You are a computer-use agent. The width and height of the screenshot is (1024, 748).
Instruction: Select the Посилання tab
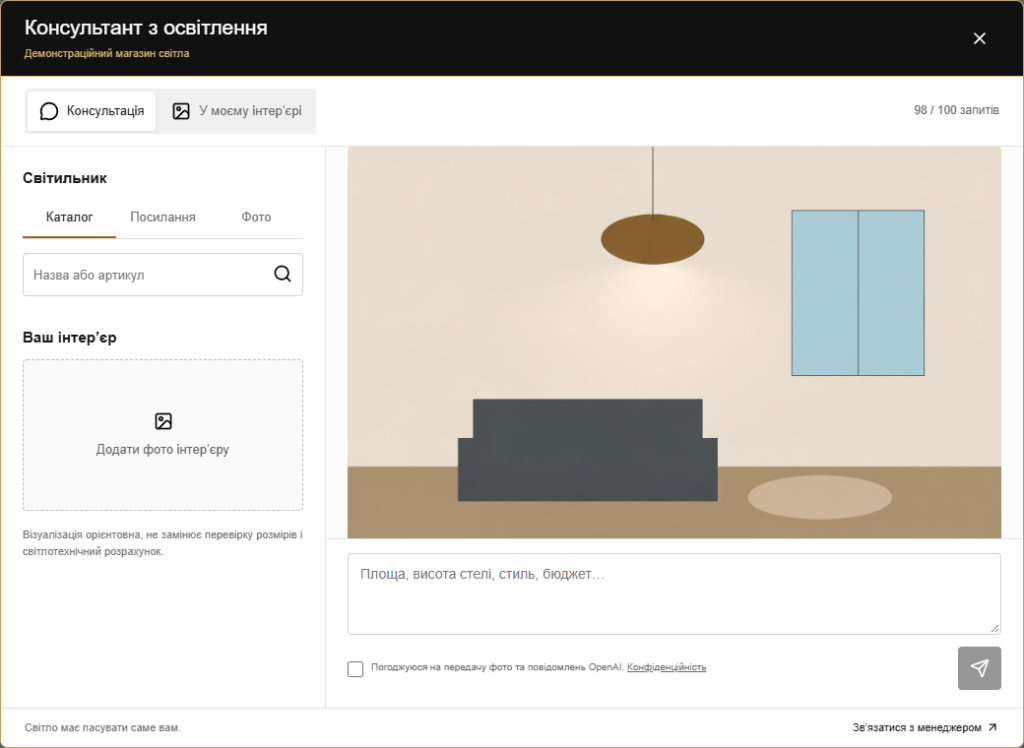163,218
